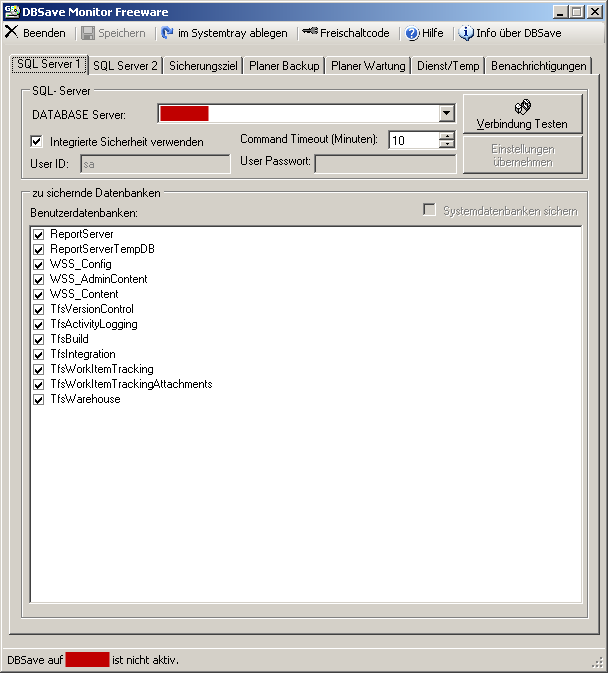
Task: Click the Speichern floppy disk icon
Action: pos(88,33)
